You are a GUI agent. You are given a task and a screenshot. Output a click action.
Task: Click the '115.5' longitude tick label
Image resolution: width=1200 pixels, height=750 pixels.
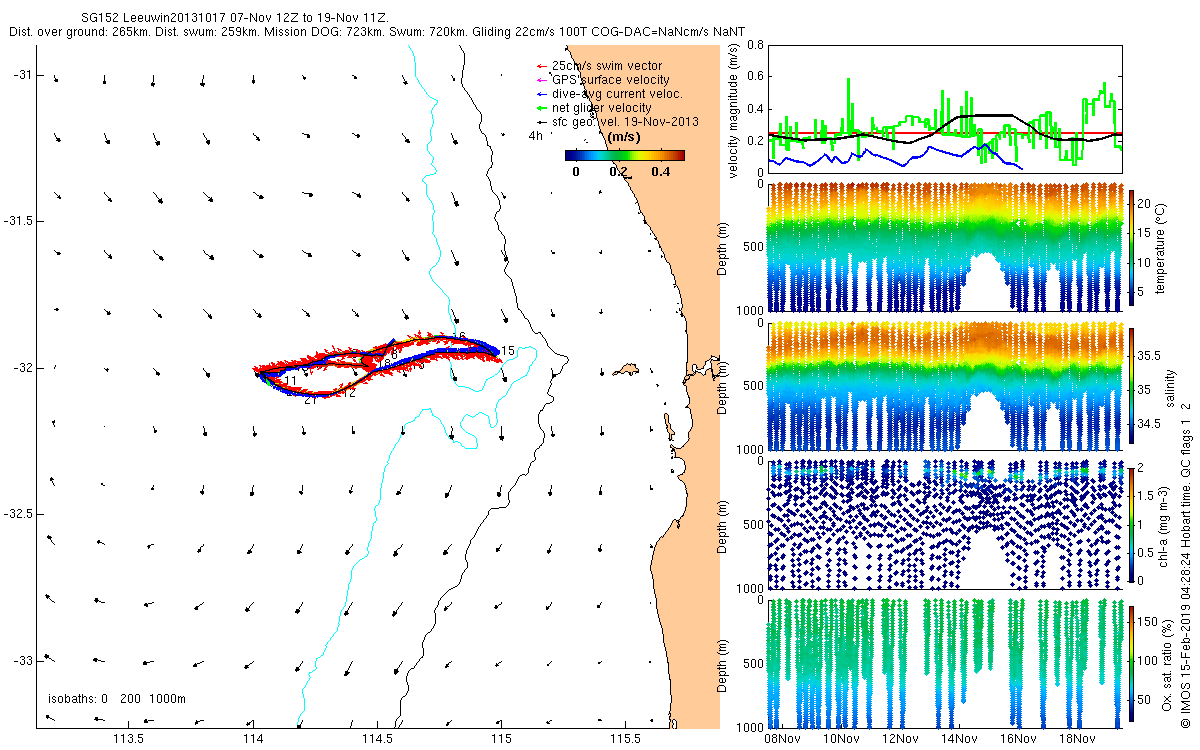click(626, 740)
